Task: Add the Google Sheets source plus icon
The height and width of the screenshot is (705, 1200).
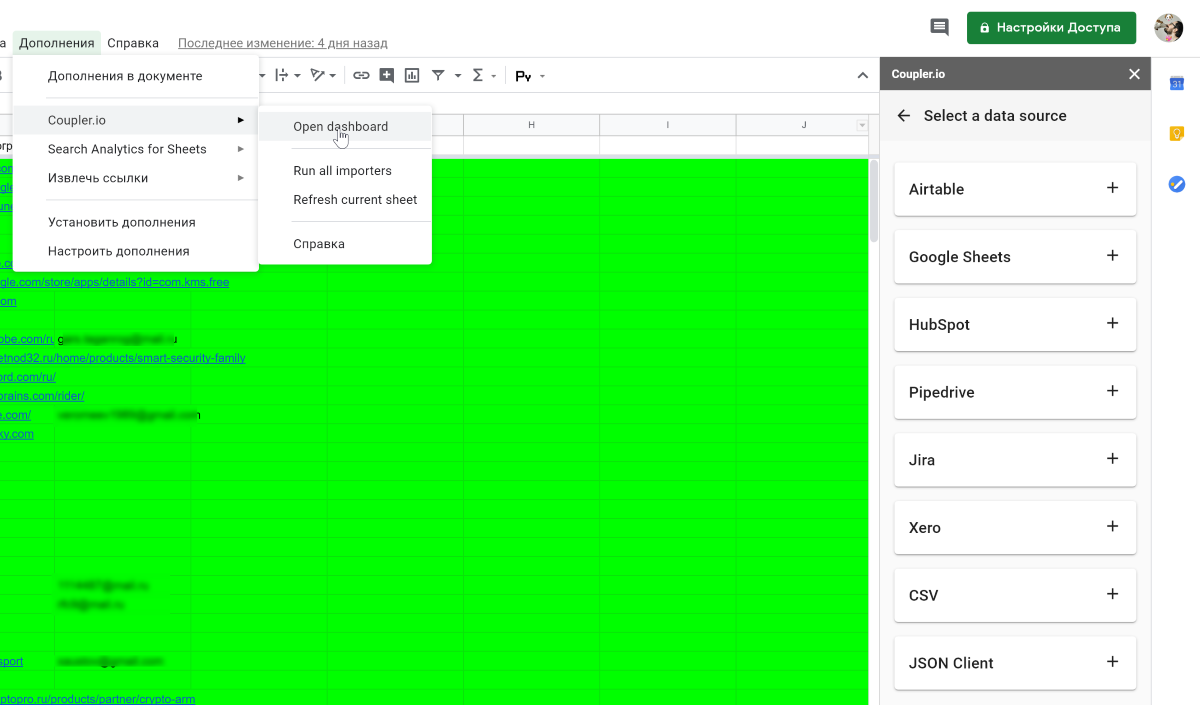Action: (1112, 256)
